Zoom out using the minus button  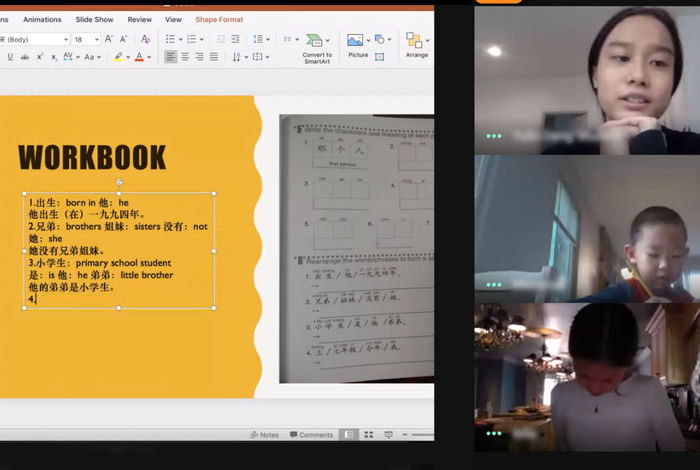(405, 435)
